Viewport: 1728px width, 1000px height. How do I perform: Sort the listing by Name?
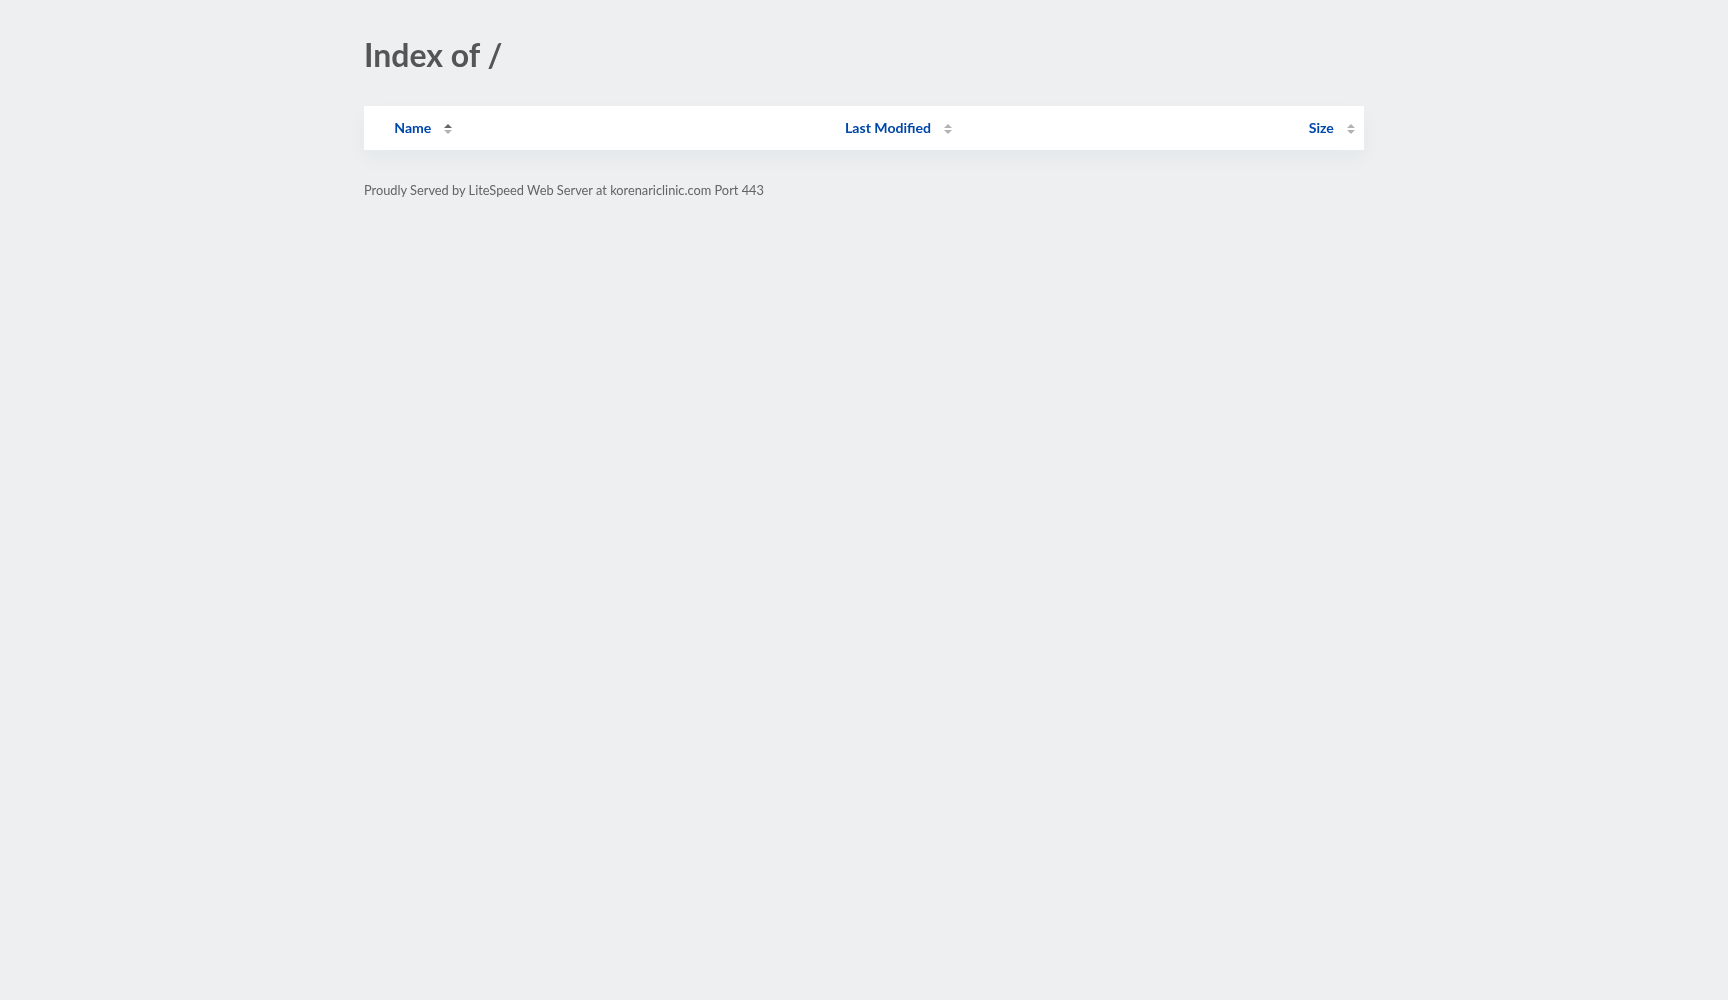(412, 128)
